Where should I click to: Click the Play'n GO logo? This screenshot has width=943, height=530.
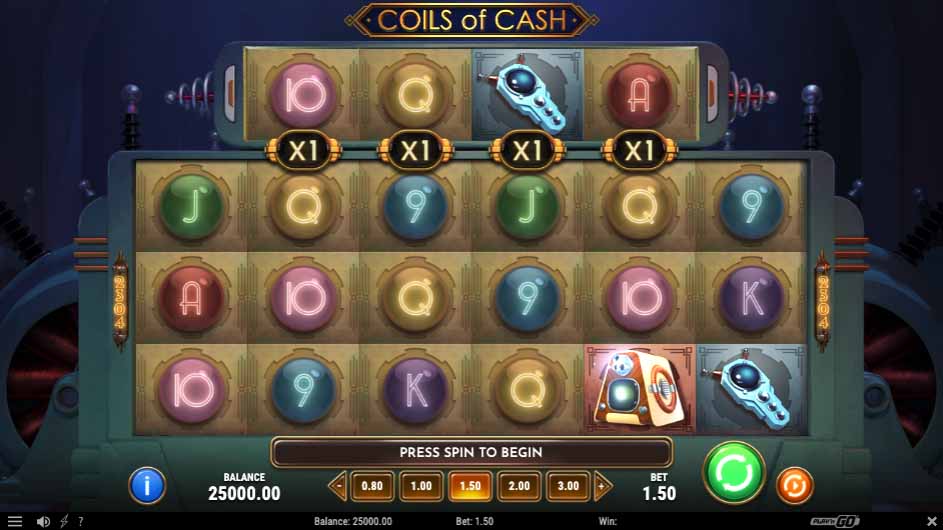coord(834,521)
